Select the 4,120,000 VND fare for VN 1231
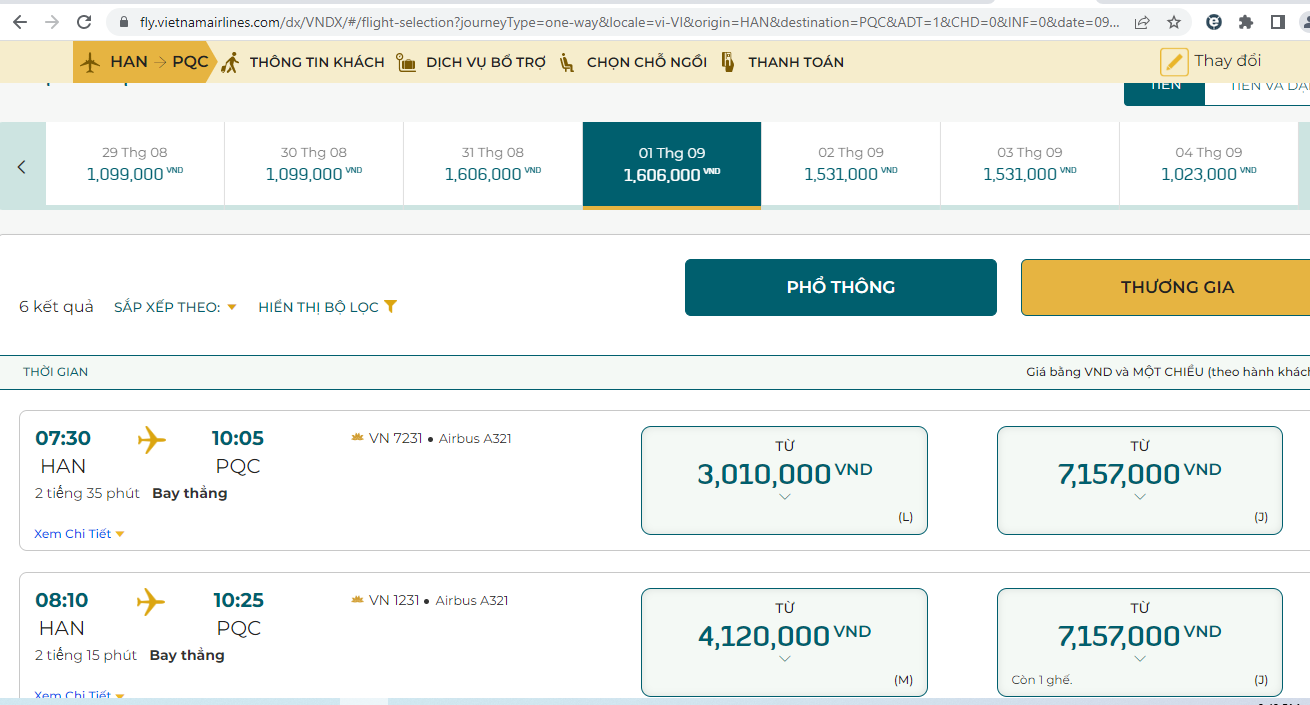This screenshot has height=705, width=1310. click(x=784, y=642)
